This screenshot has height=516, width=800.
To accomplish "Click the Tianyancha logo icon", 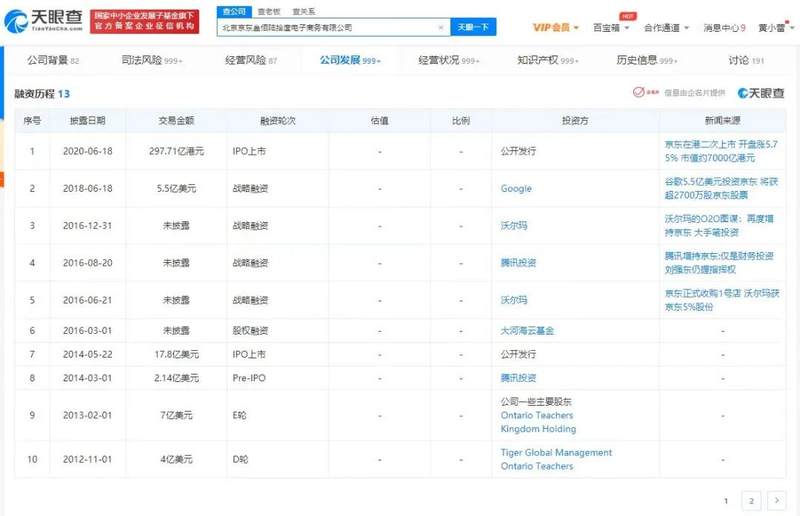I will click(x=16, y=21).
